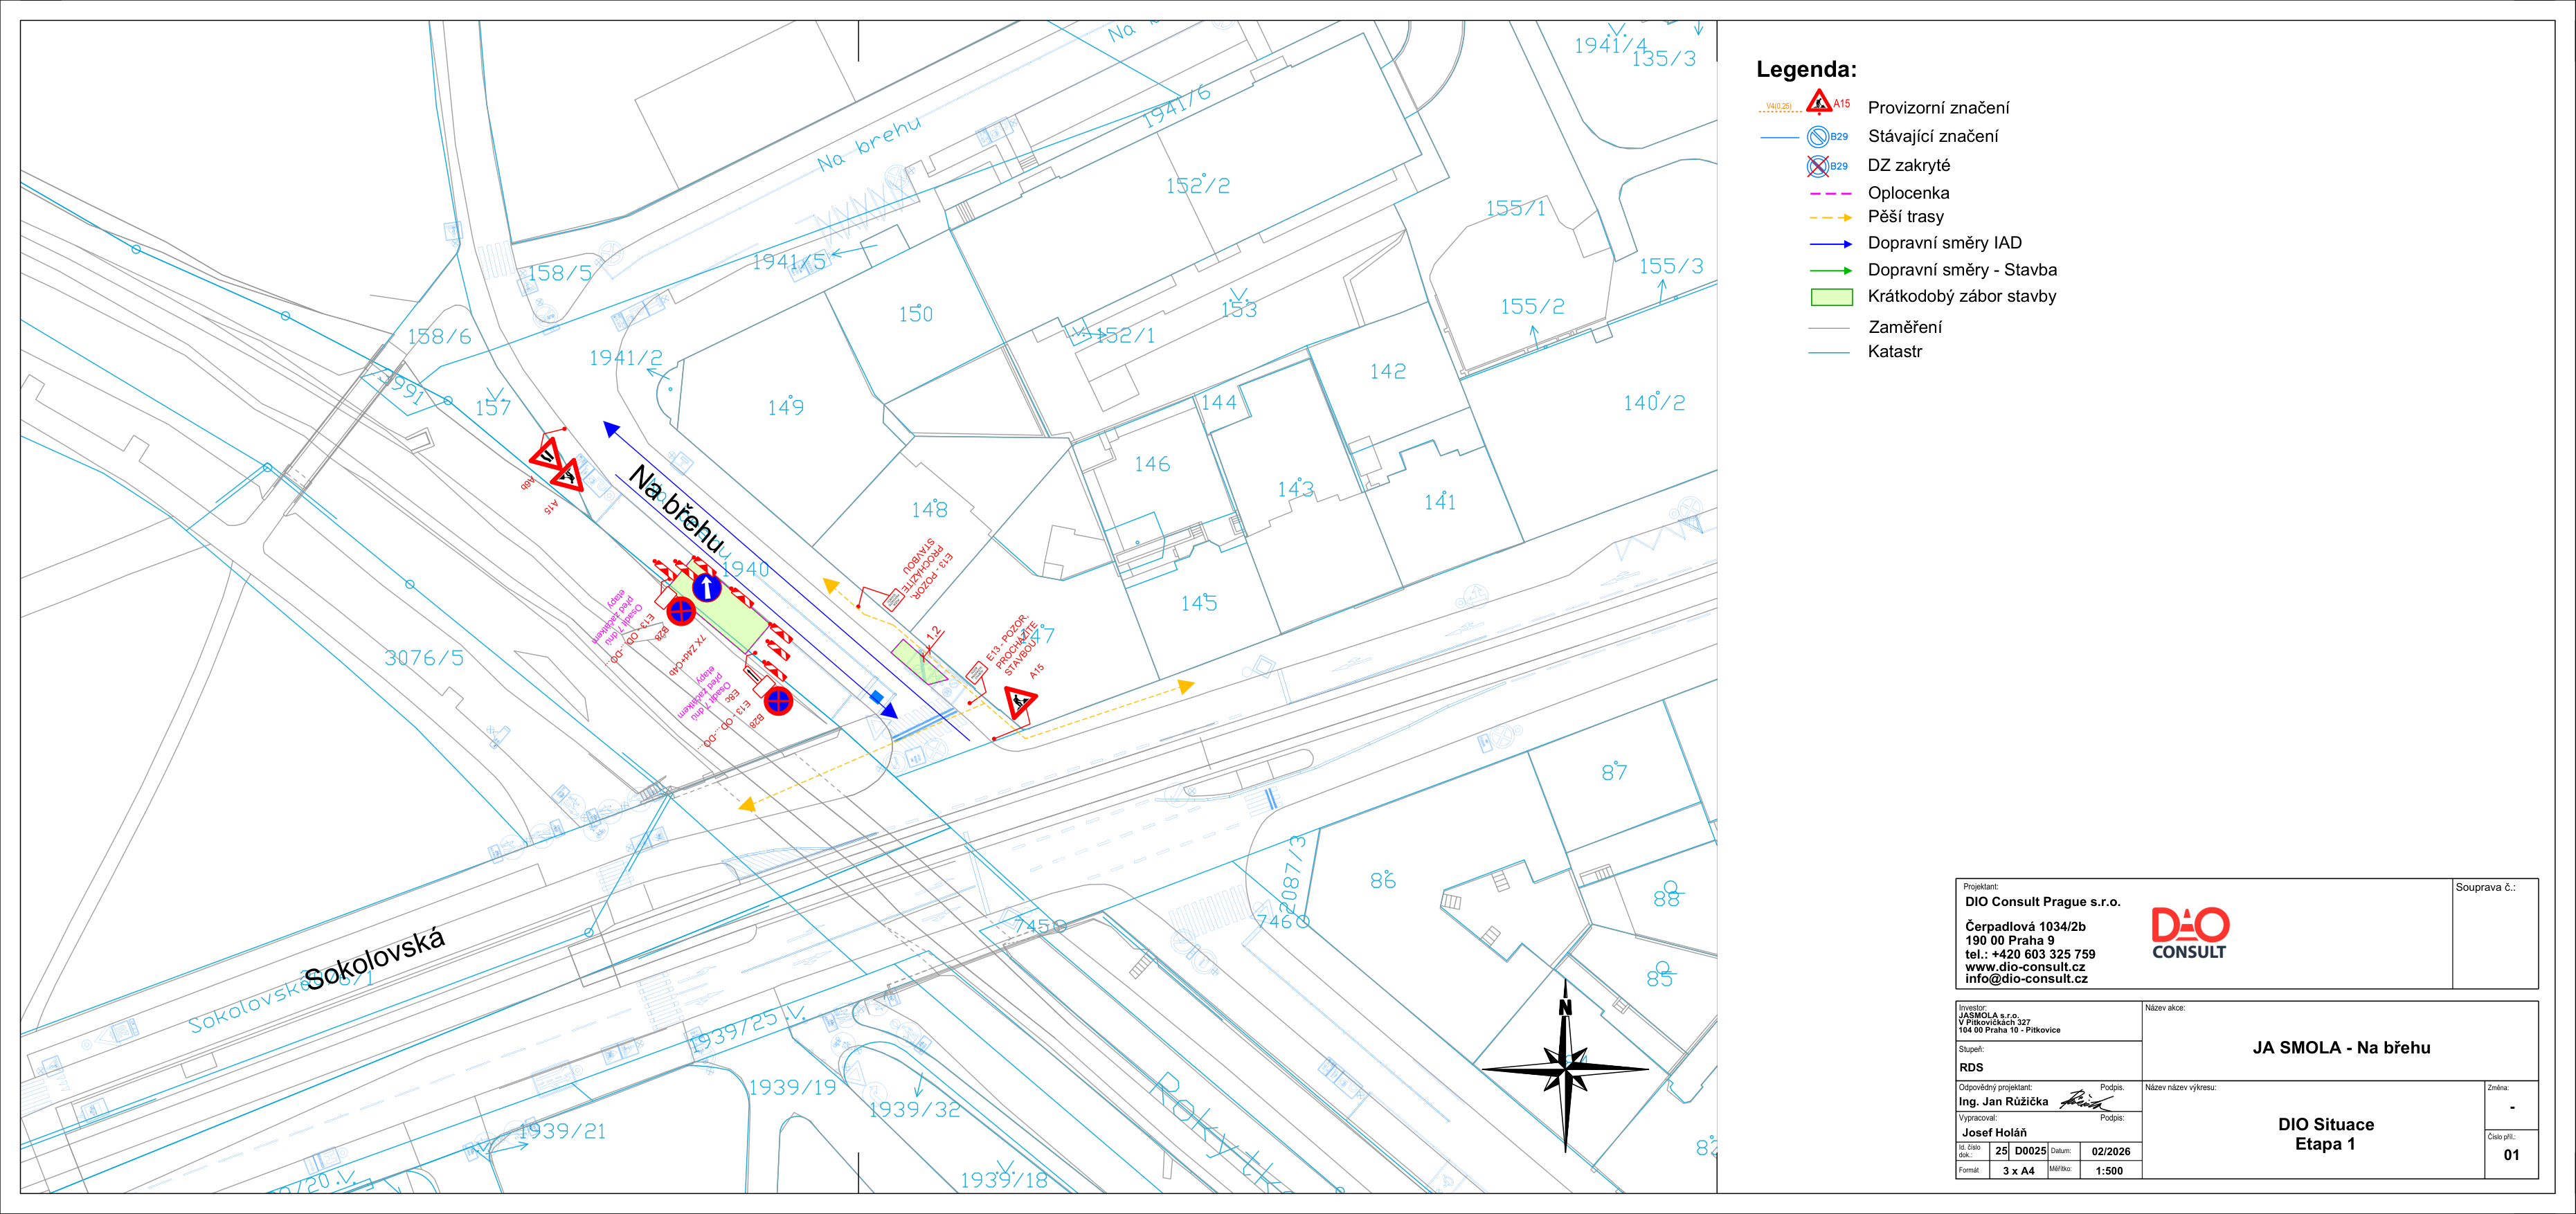
Task: Click the blue B29 existing-signage symbol in the legend
Action: pos(1818,137)
